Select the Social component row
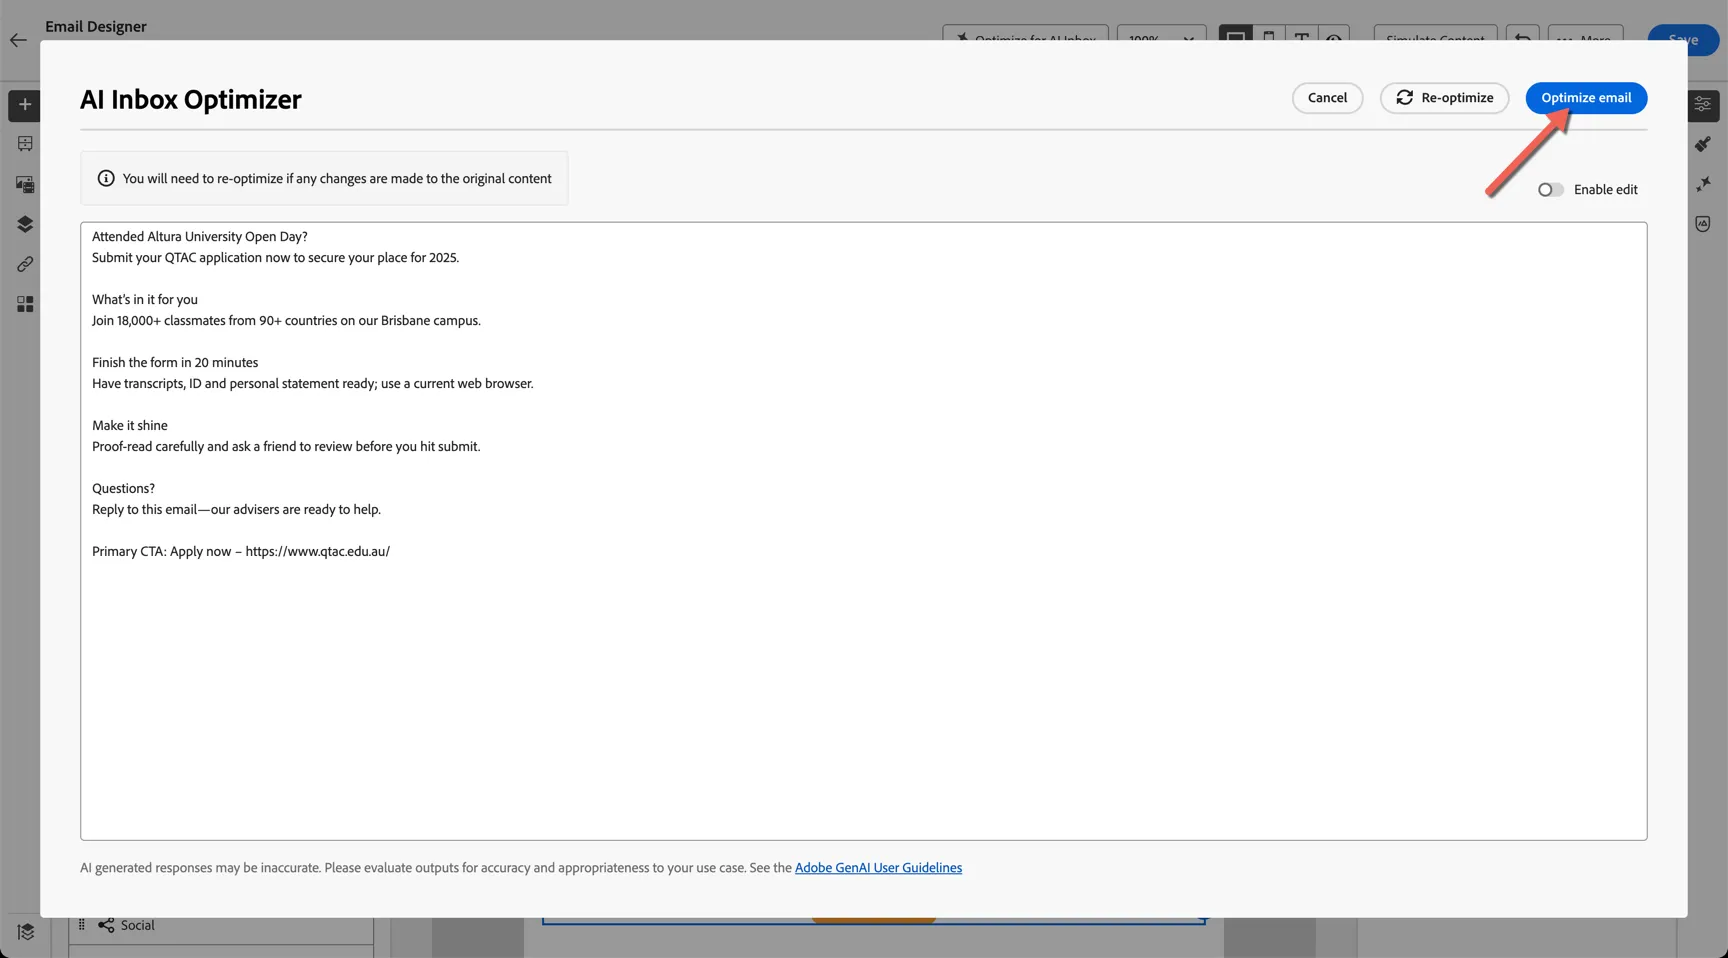This screenshot has width=1728, height=958. coord(221,926)
